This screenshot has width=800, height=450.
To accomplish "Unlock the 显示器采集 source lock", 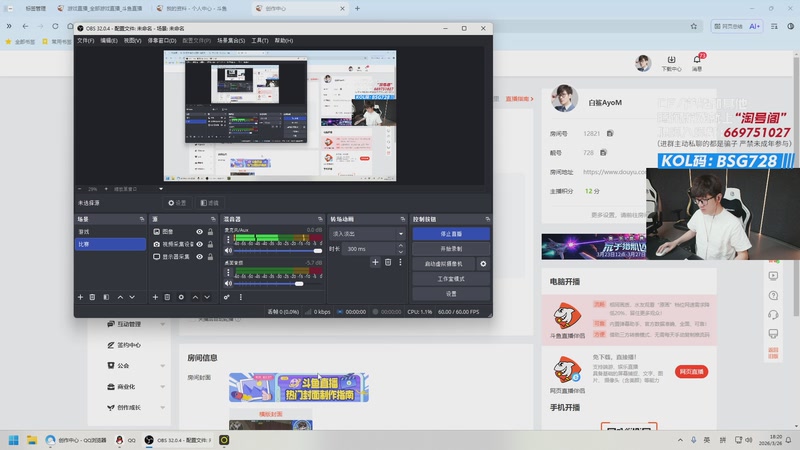I will [210, 257].
